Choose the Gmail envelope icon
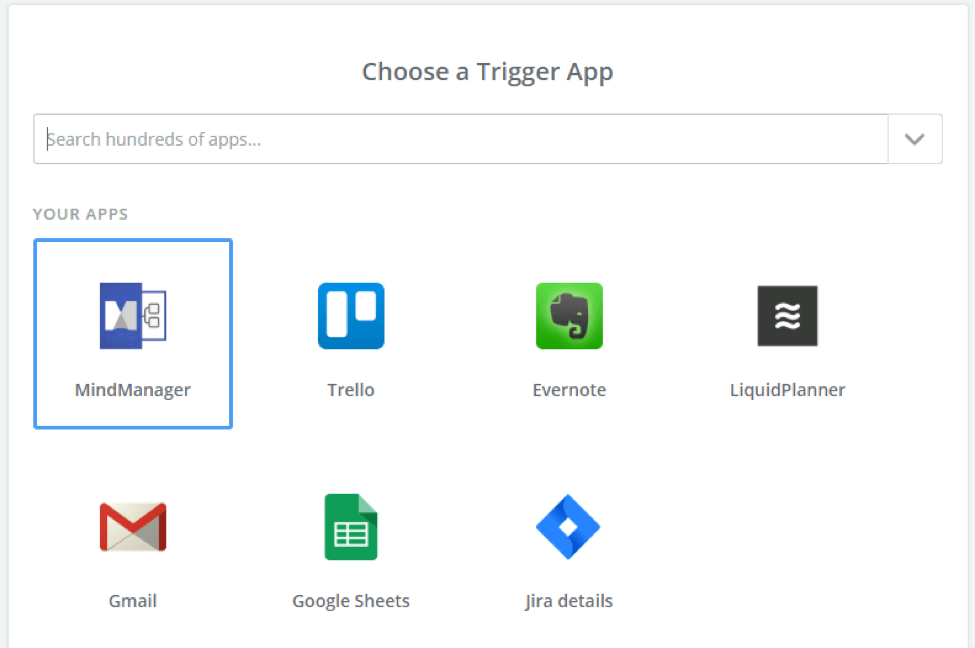Viewport: 975px width, 648px height. [133, 527]
